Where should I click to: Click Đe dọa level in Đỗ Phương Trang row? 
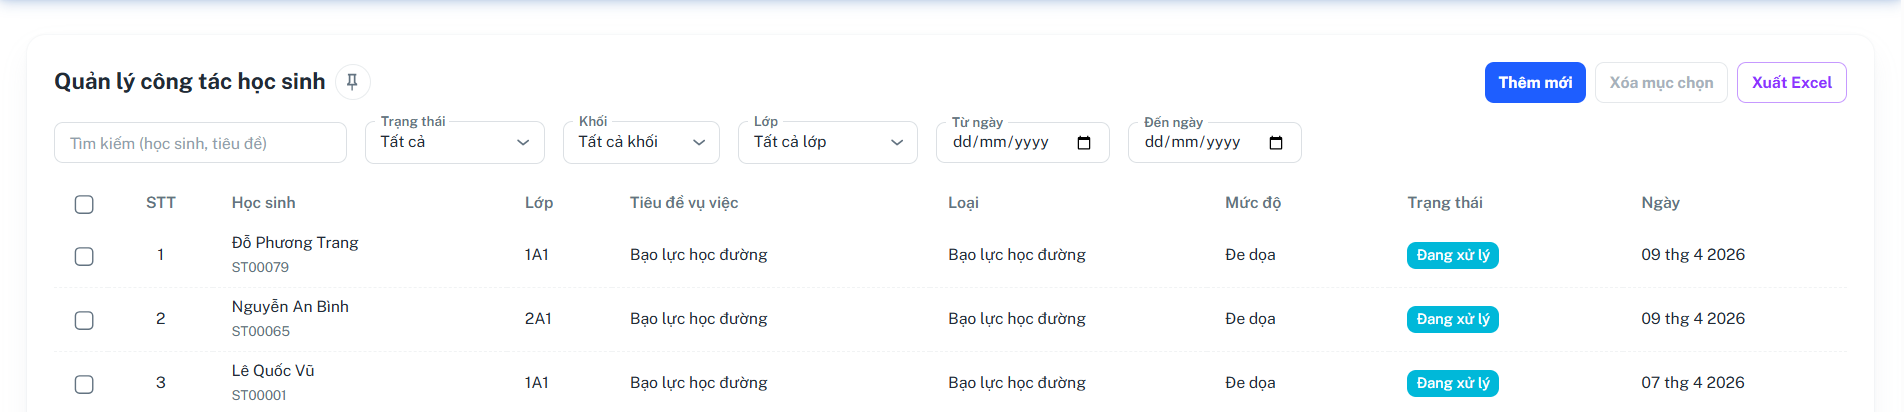(1250, 255)
